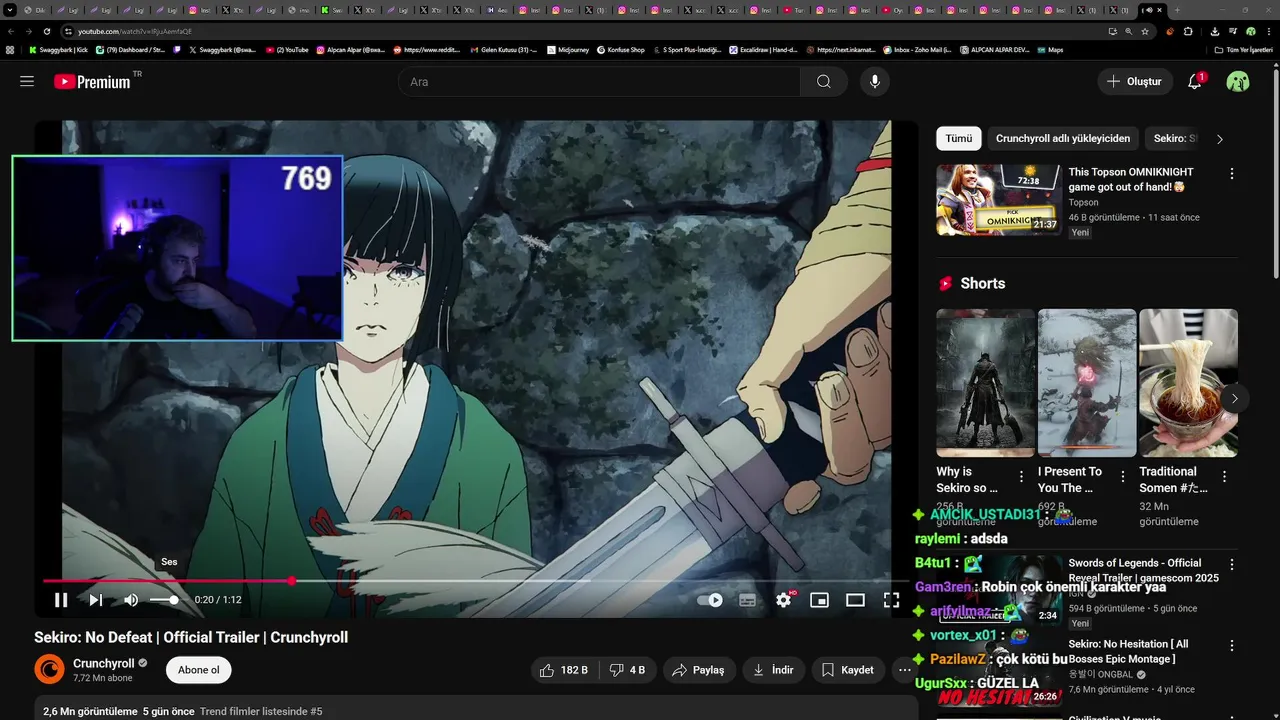This screenshot has width=1280, height=720.
Task: Open options for Swords of Legends trailer
Action: 1232,564
